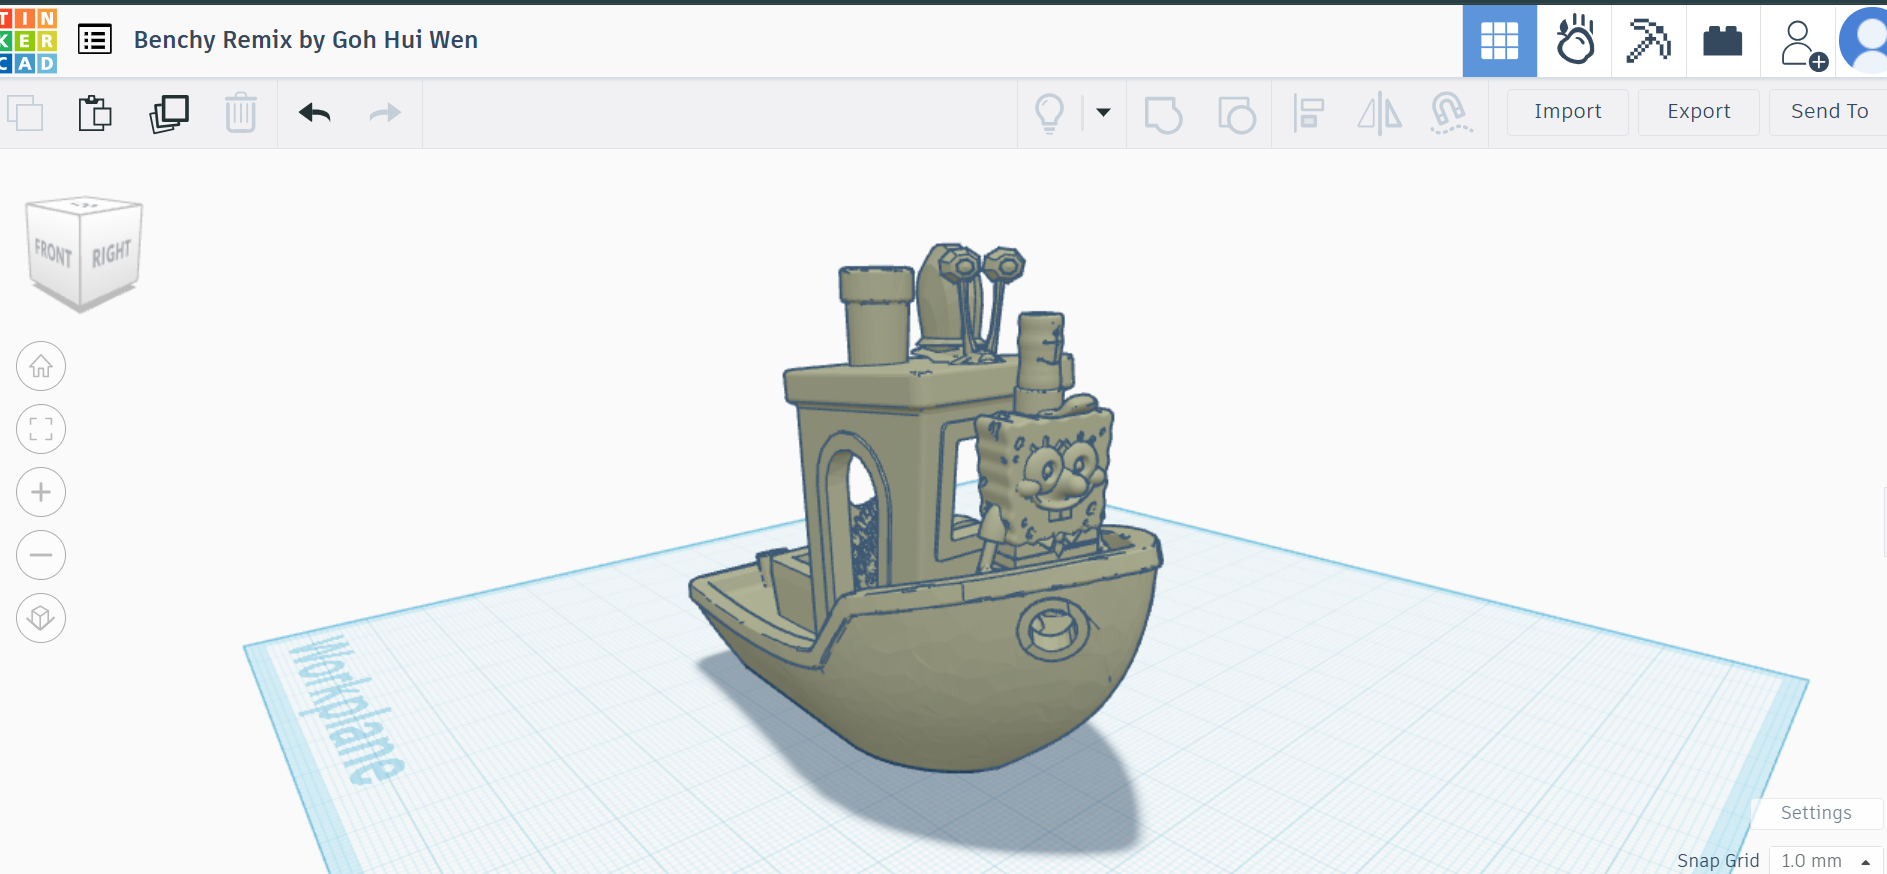Screen dimensions: 1887x874
Task: Click the FRONT face of the view cube
Action: tap(53, 255)
